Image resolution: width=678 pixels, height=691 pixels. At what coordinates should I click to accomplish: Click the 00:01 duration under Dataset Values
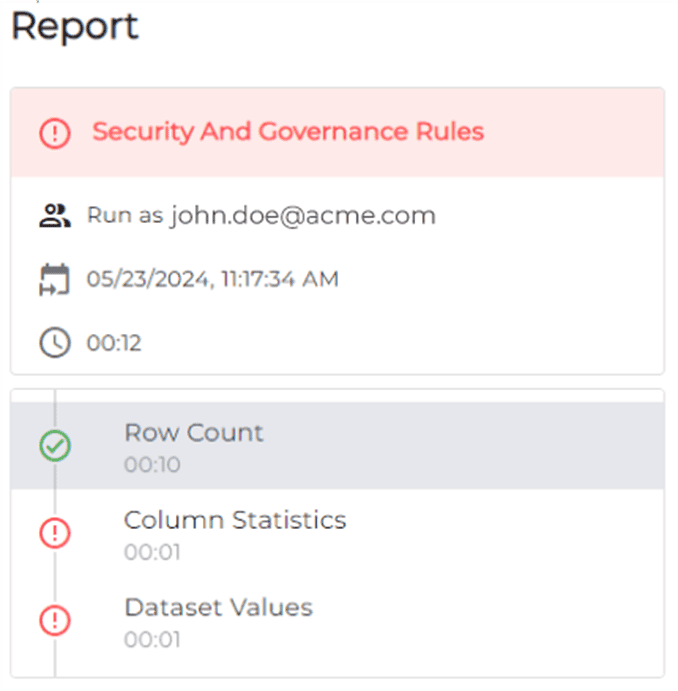(x=152, y=639)
